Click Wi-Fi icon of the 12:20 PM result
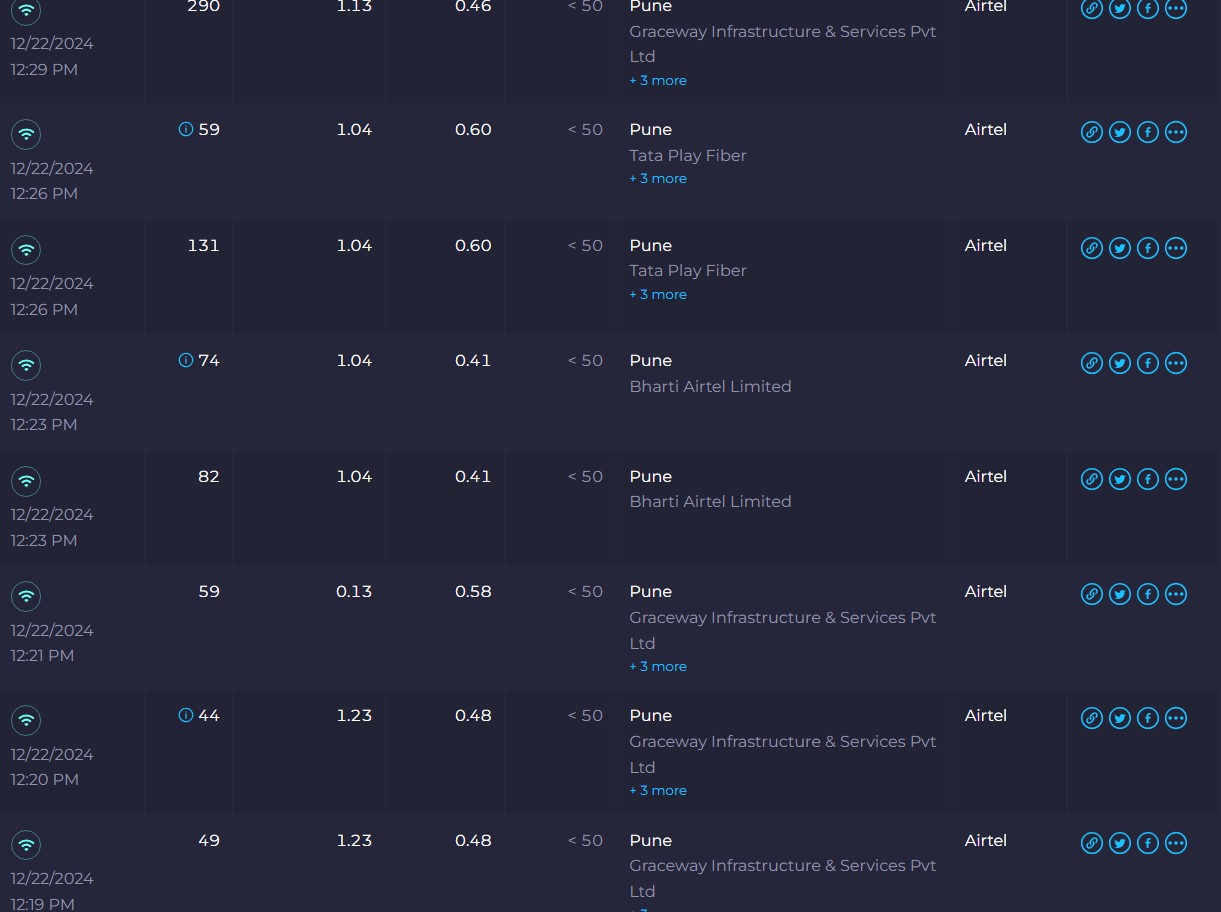The image size is (1221, 912). (x=26, y=720)
